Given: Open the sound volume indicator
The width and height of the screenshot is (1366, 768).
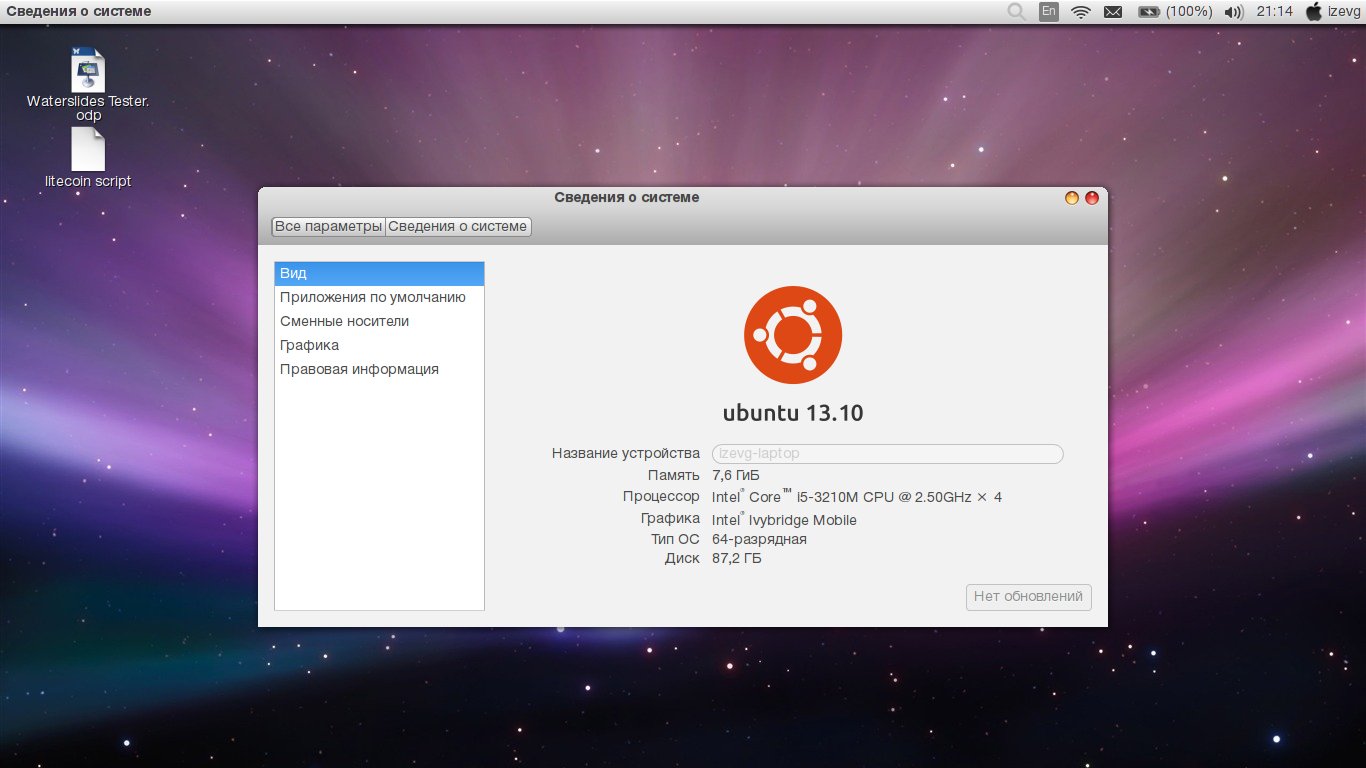Looking at the screenshot, I should coord(1234,12).
